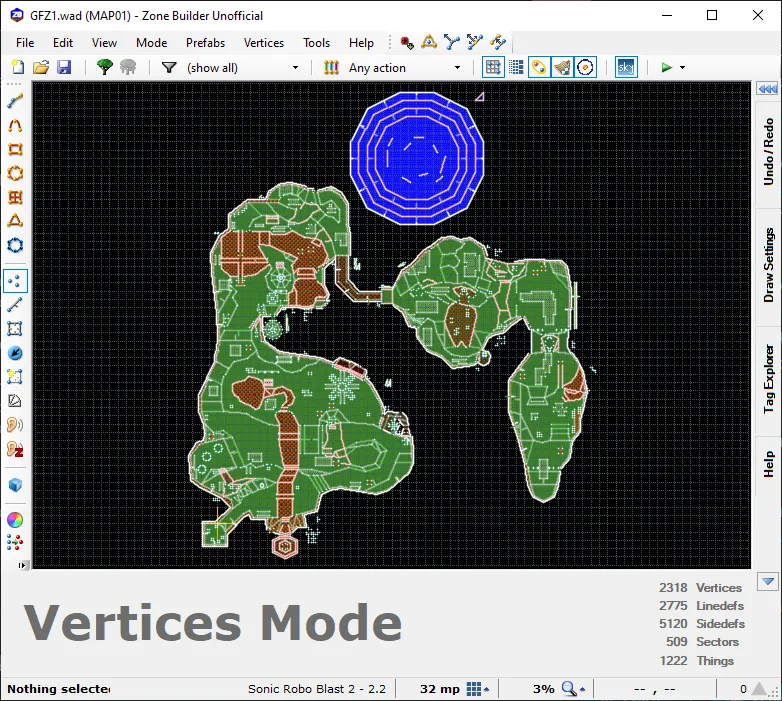Screen dimensions: 782x701
Task: Click the orange stairs-like toolbar icon
Action: click(x=498, y=42)
